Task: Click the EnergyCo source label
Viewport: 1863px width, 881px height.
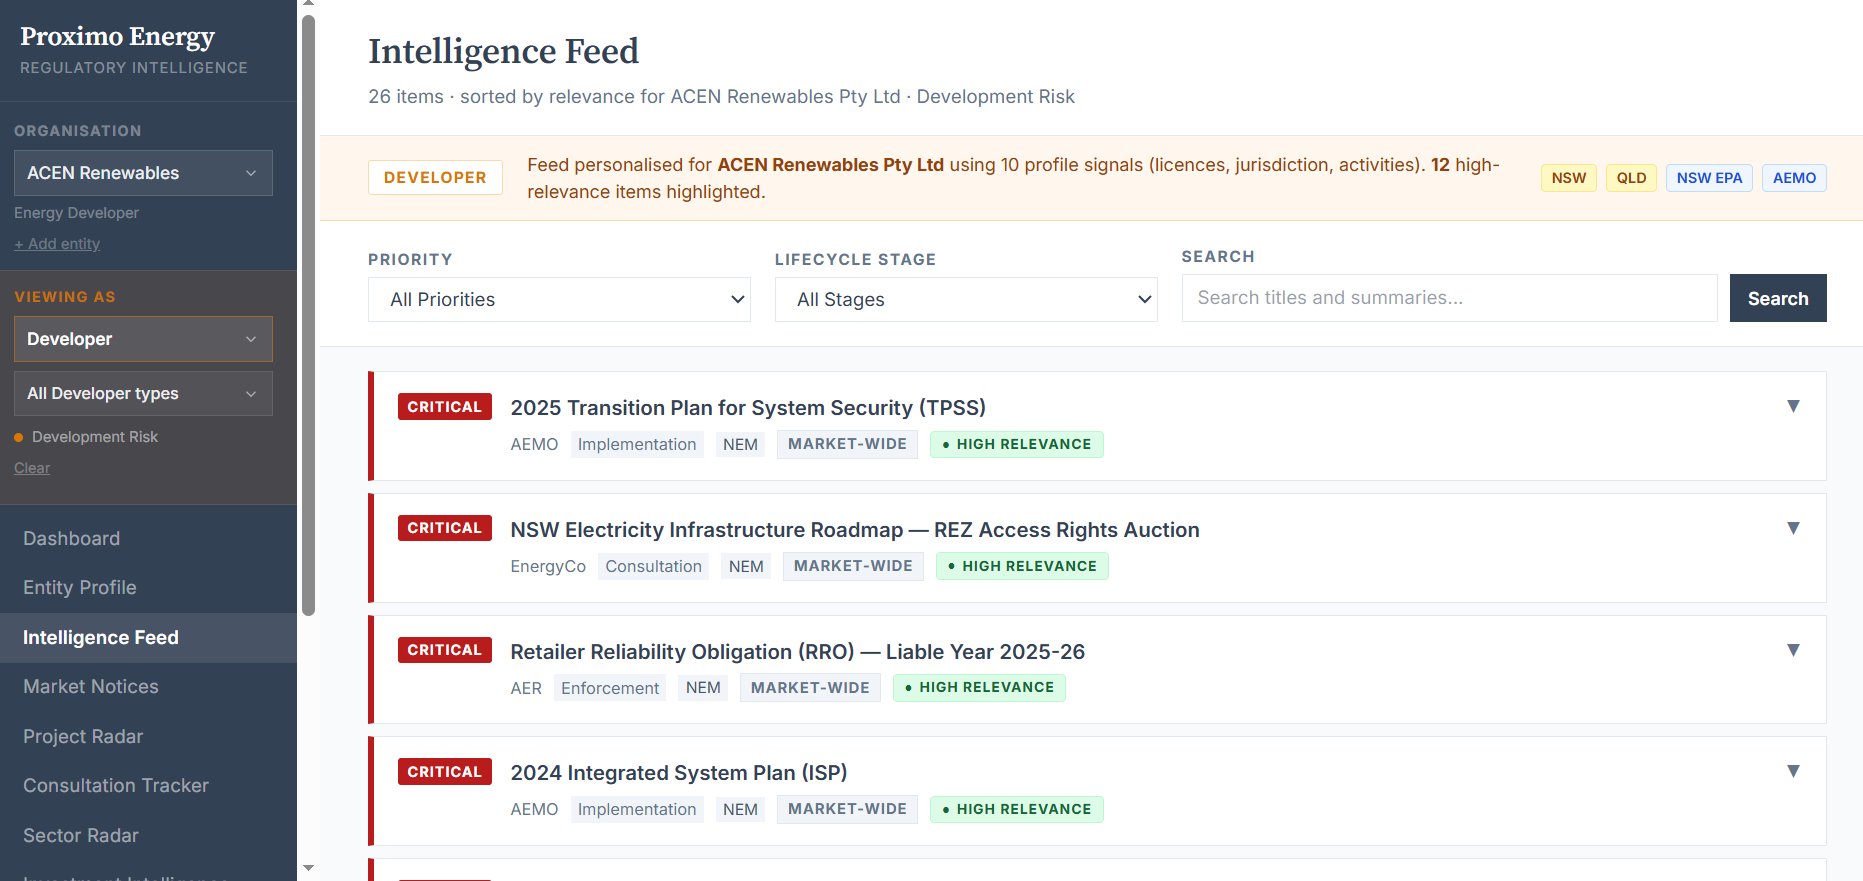Action: pos(548,566)
